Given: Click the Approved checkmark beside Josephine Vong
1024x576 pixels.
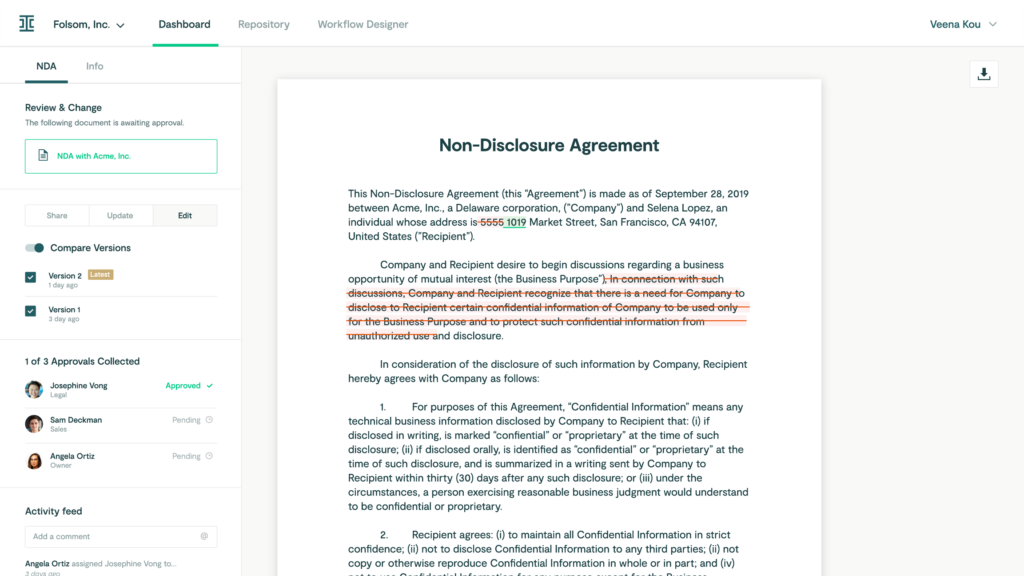Looking at the screenshot, I should click(x=210, y=385).
